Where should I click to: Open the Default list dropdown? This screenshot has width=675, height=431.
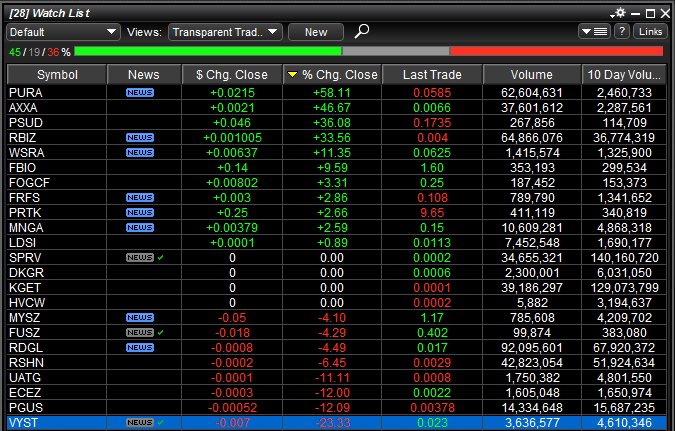click(63, 32)
